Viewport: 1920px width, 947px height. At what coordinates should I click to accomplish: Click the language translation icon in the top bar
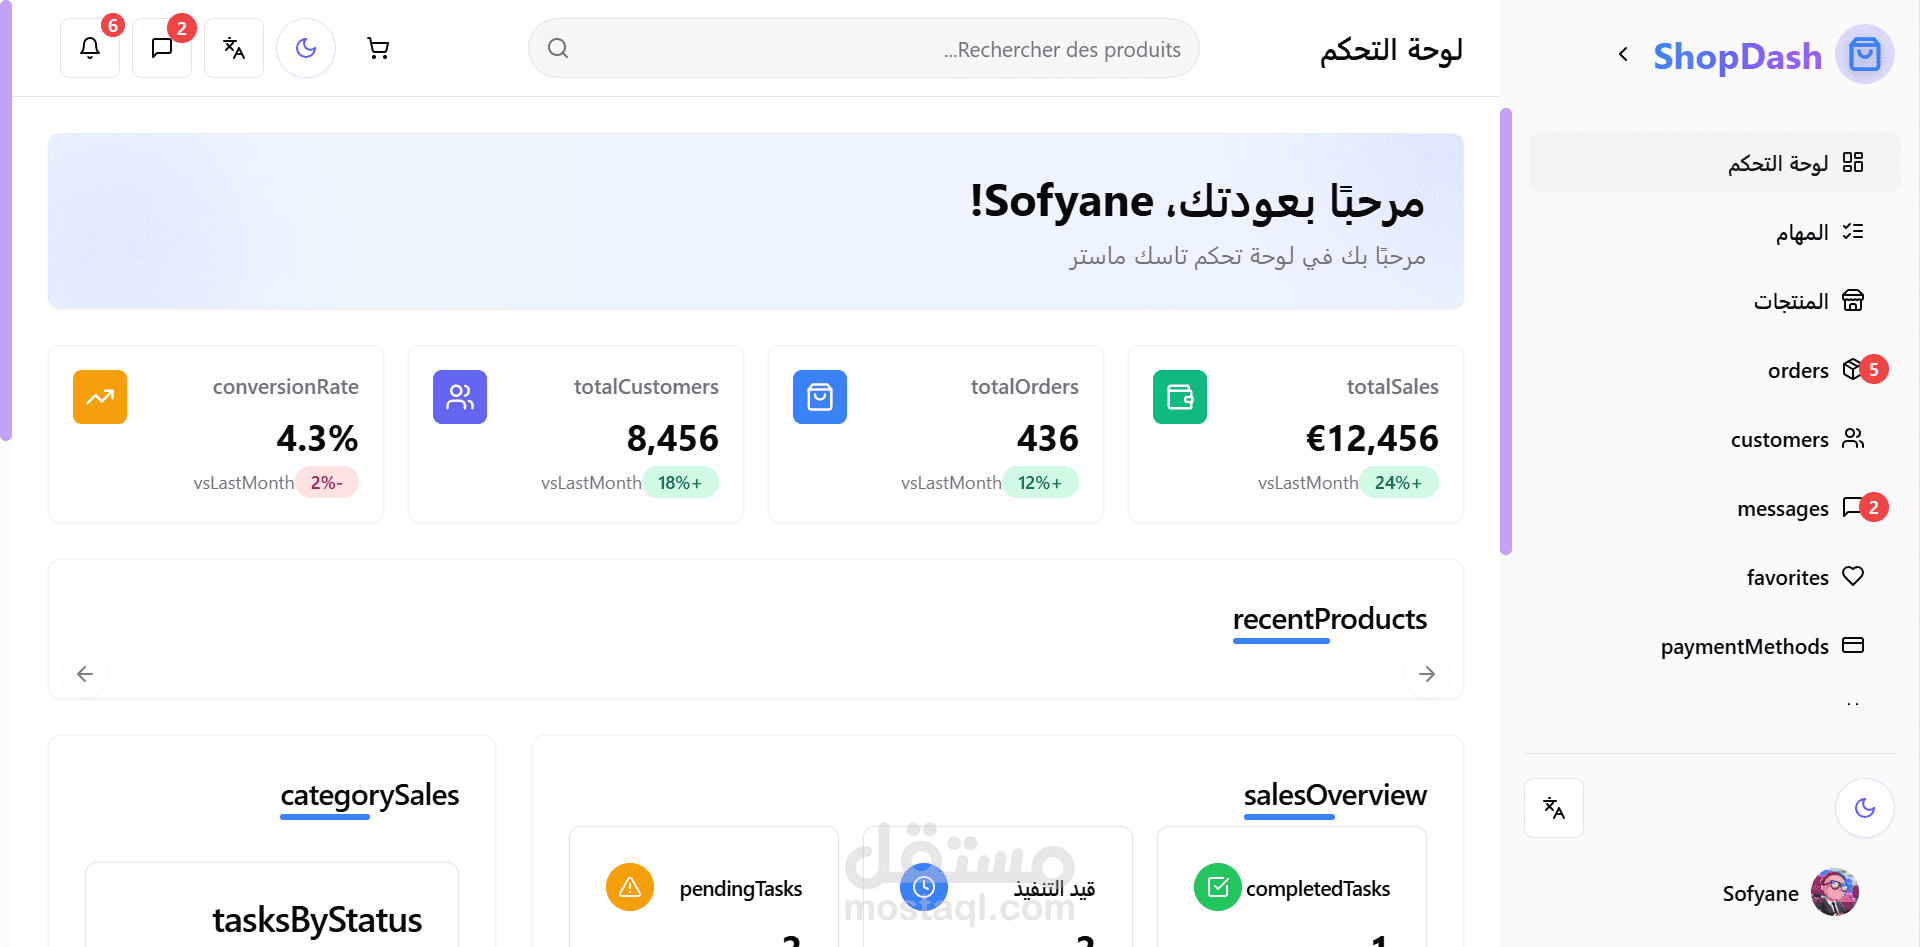pos(233,47)
